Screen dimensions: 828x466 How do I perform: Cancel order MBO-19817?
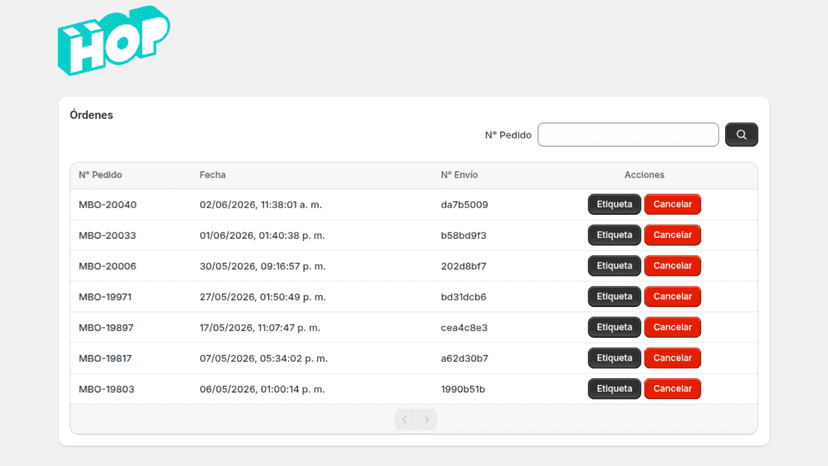pos(672,358)
